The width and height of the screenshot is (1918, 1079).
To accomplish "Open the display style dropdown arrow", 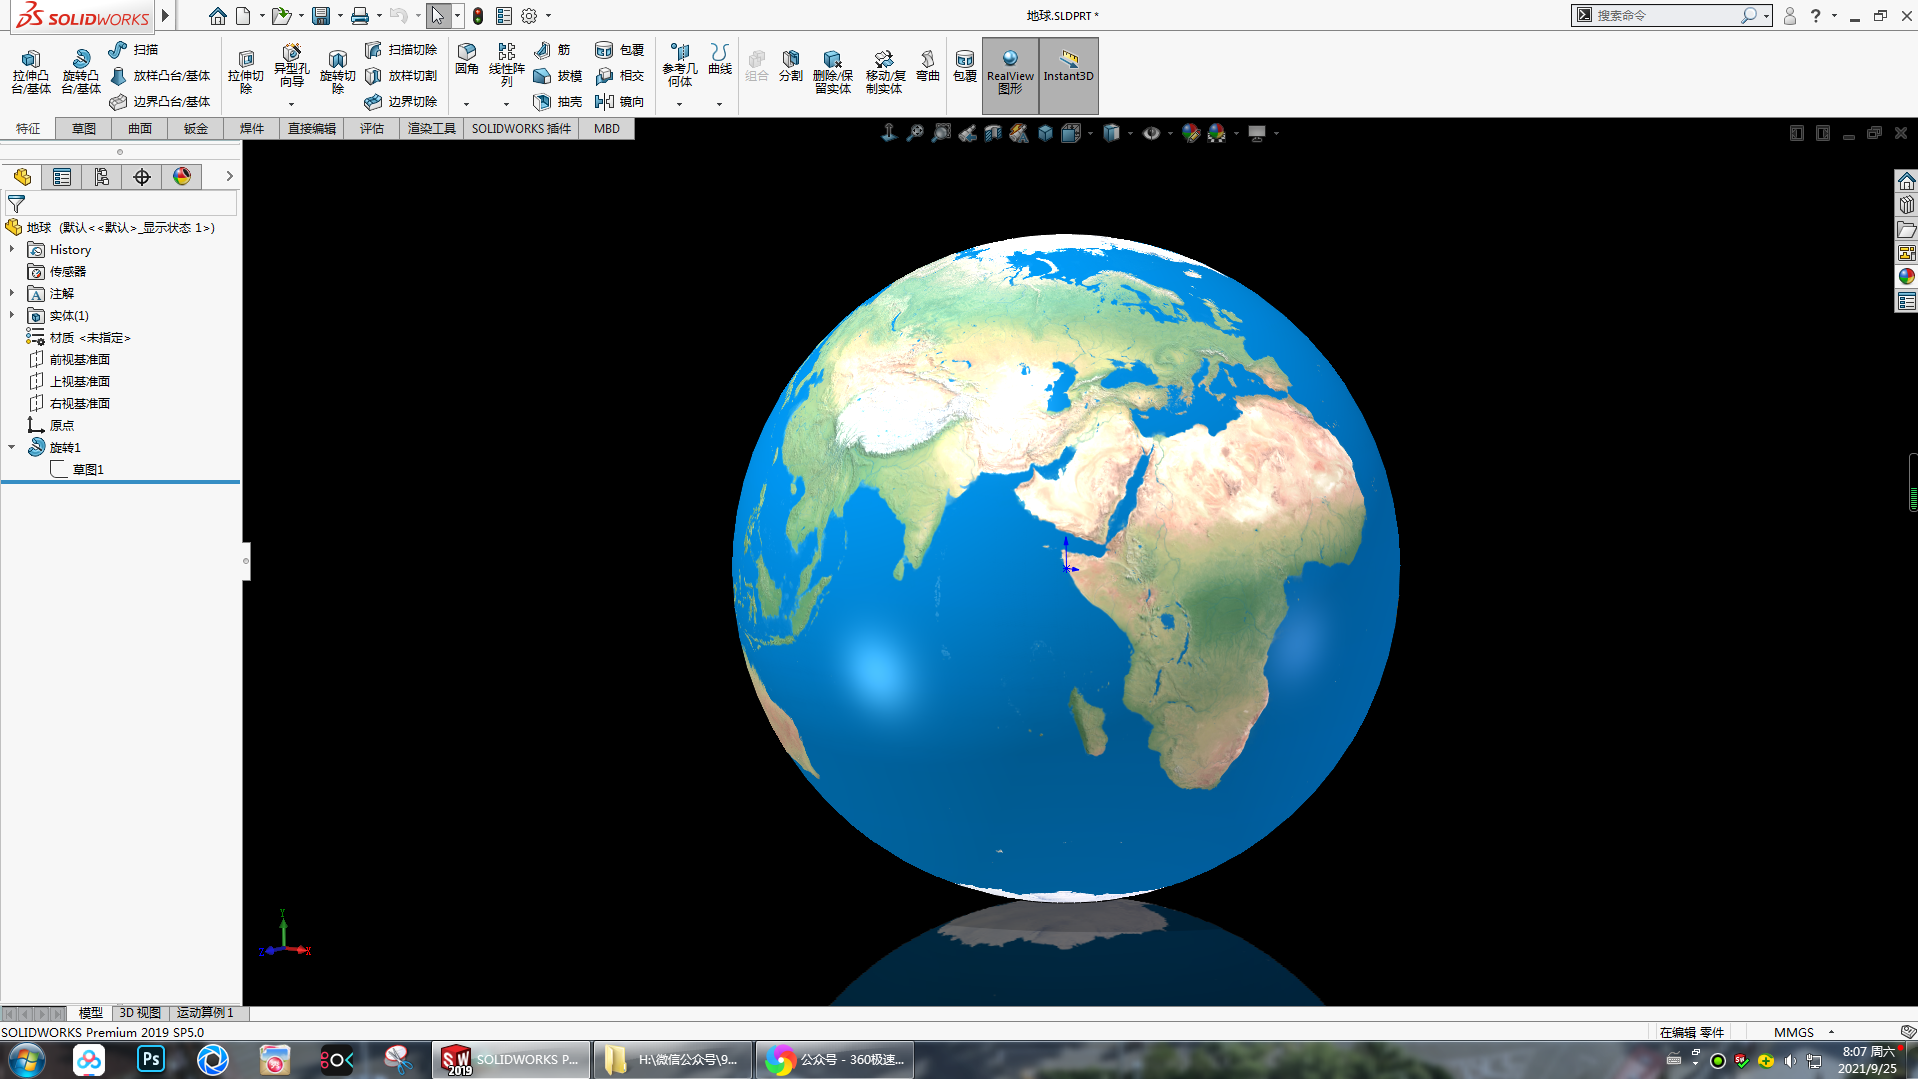I will pos(1130,133).
